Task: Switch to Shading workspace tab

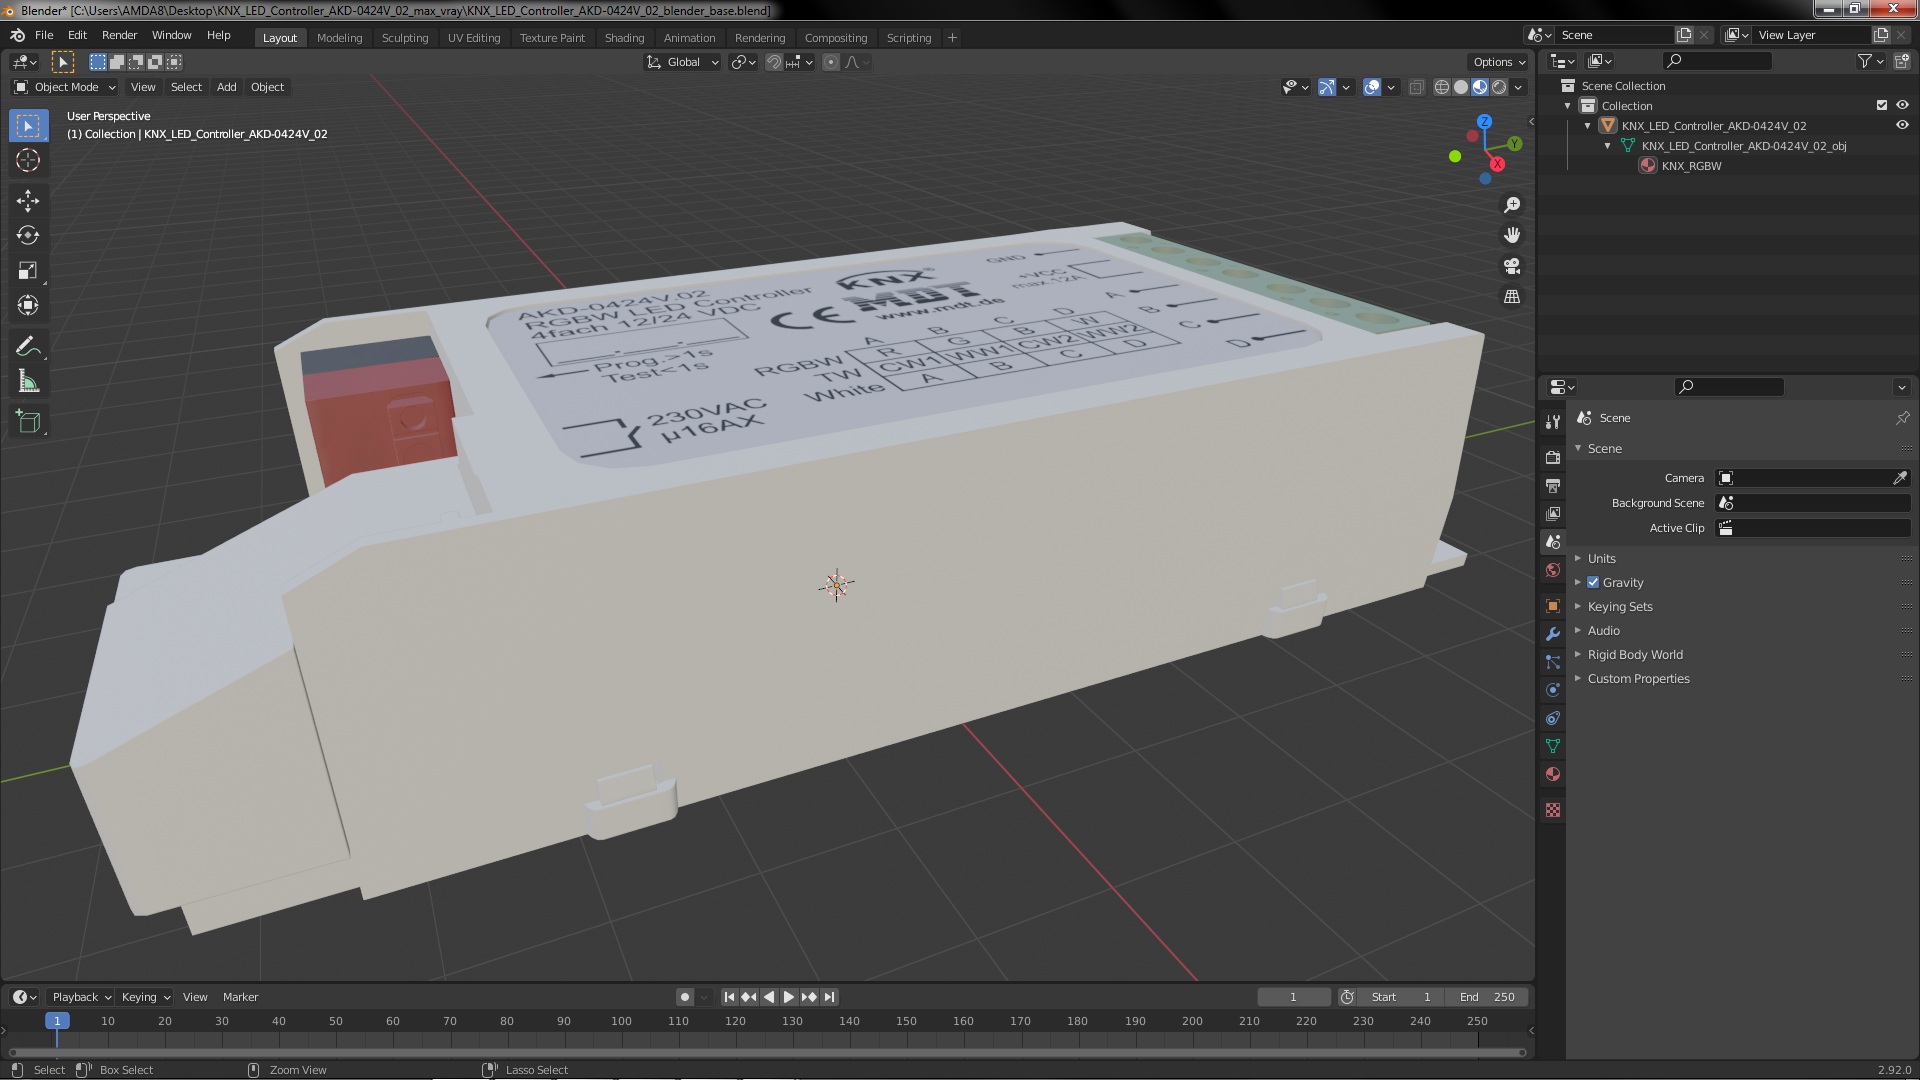Action: click(x=624, y=37)
